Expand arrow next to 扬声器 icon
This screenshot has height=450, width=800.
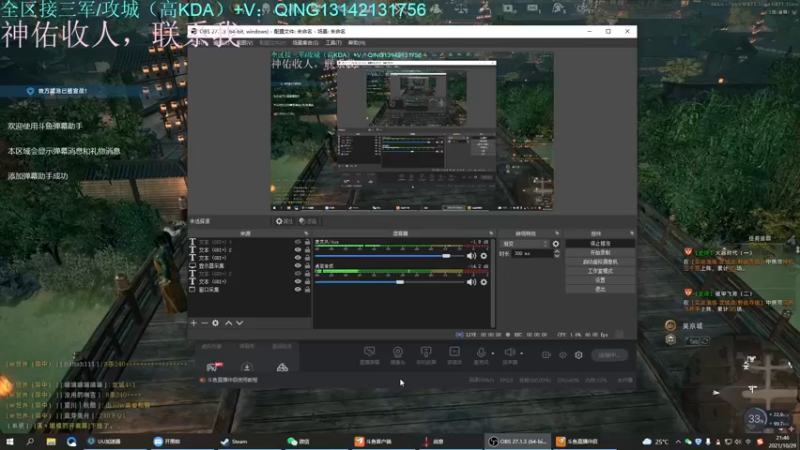point(521,353)
